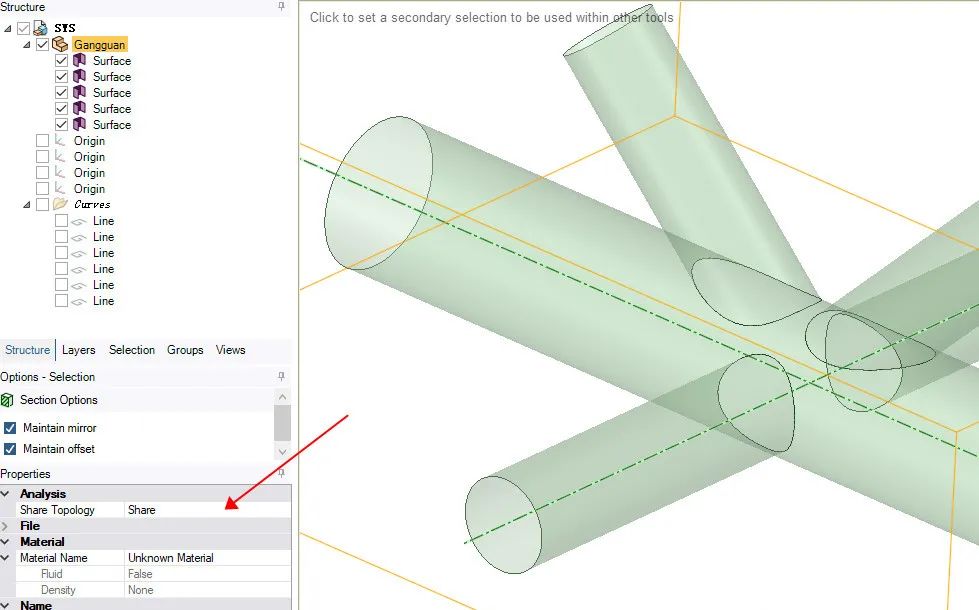The width and height of the screenshot is (979, 610).
Task: Collapse the Material Name sub-properties
Action: [x=6, y=558]
